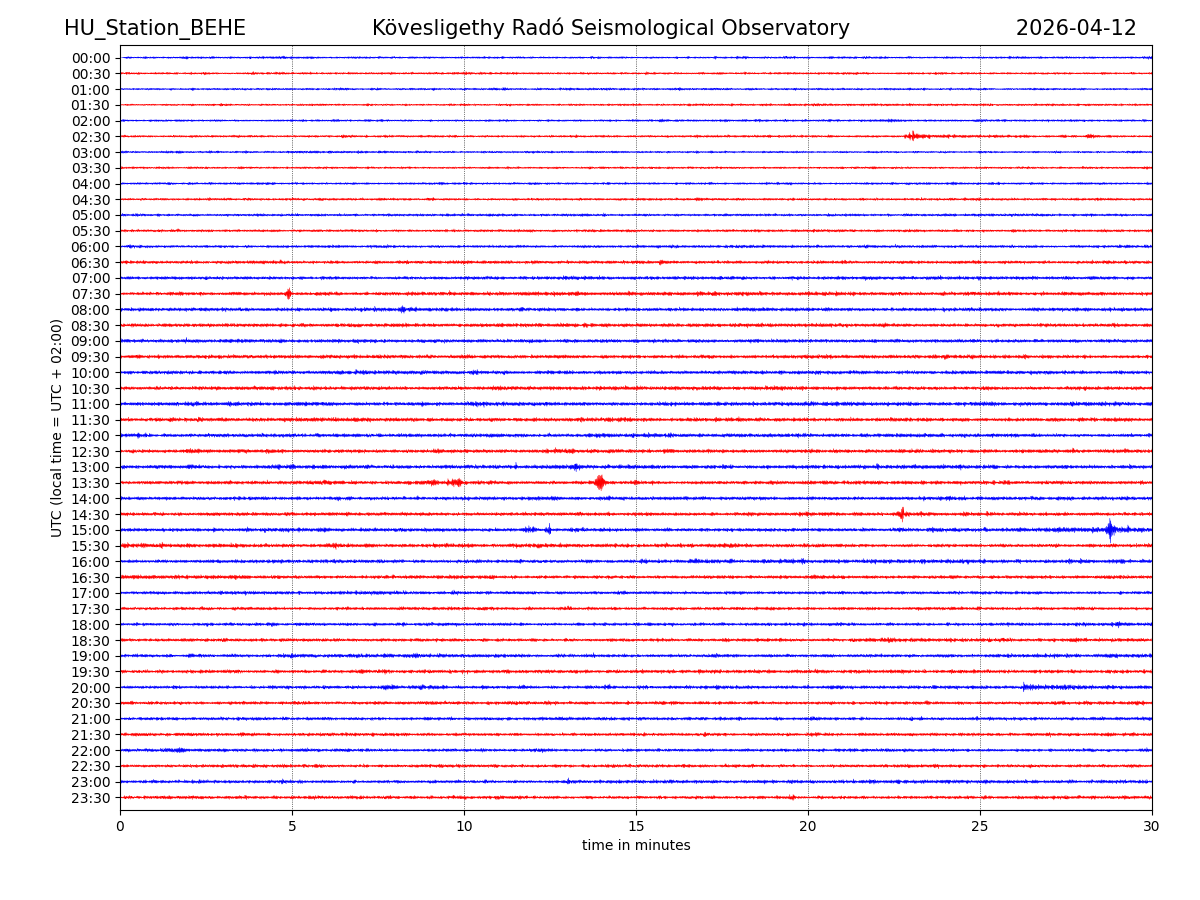Click the vertical UTC local time axis label

(57, 428)
